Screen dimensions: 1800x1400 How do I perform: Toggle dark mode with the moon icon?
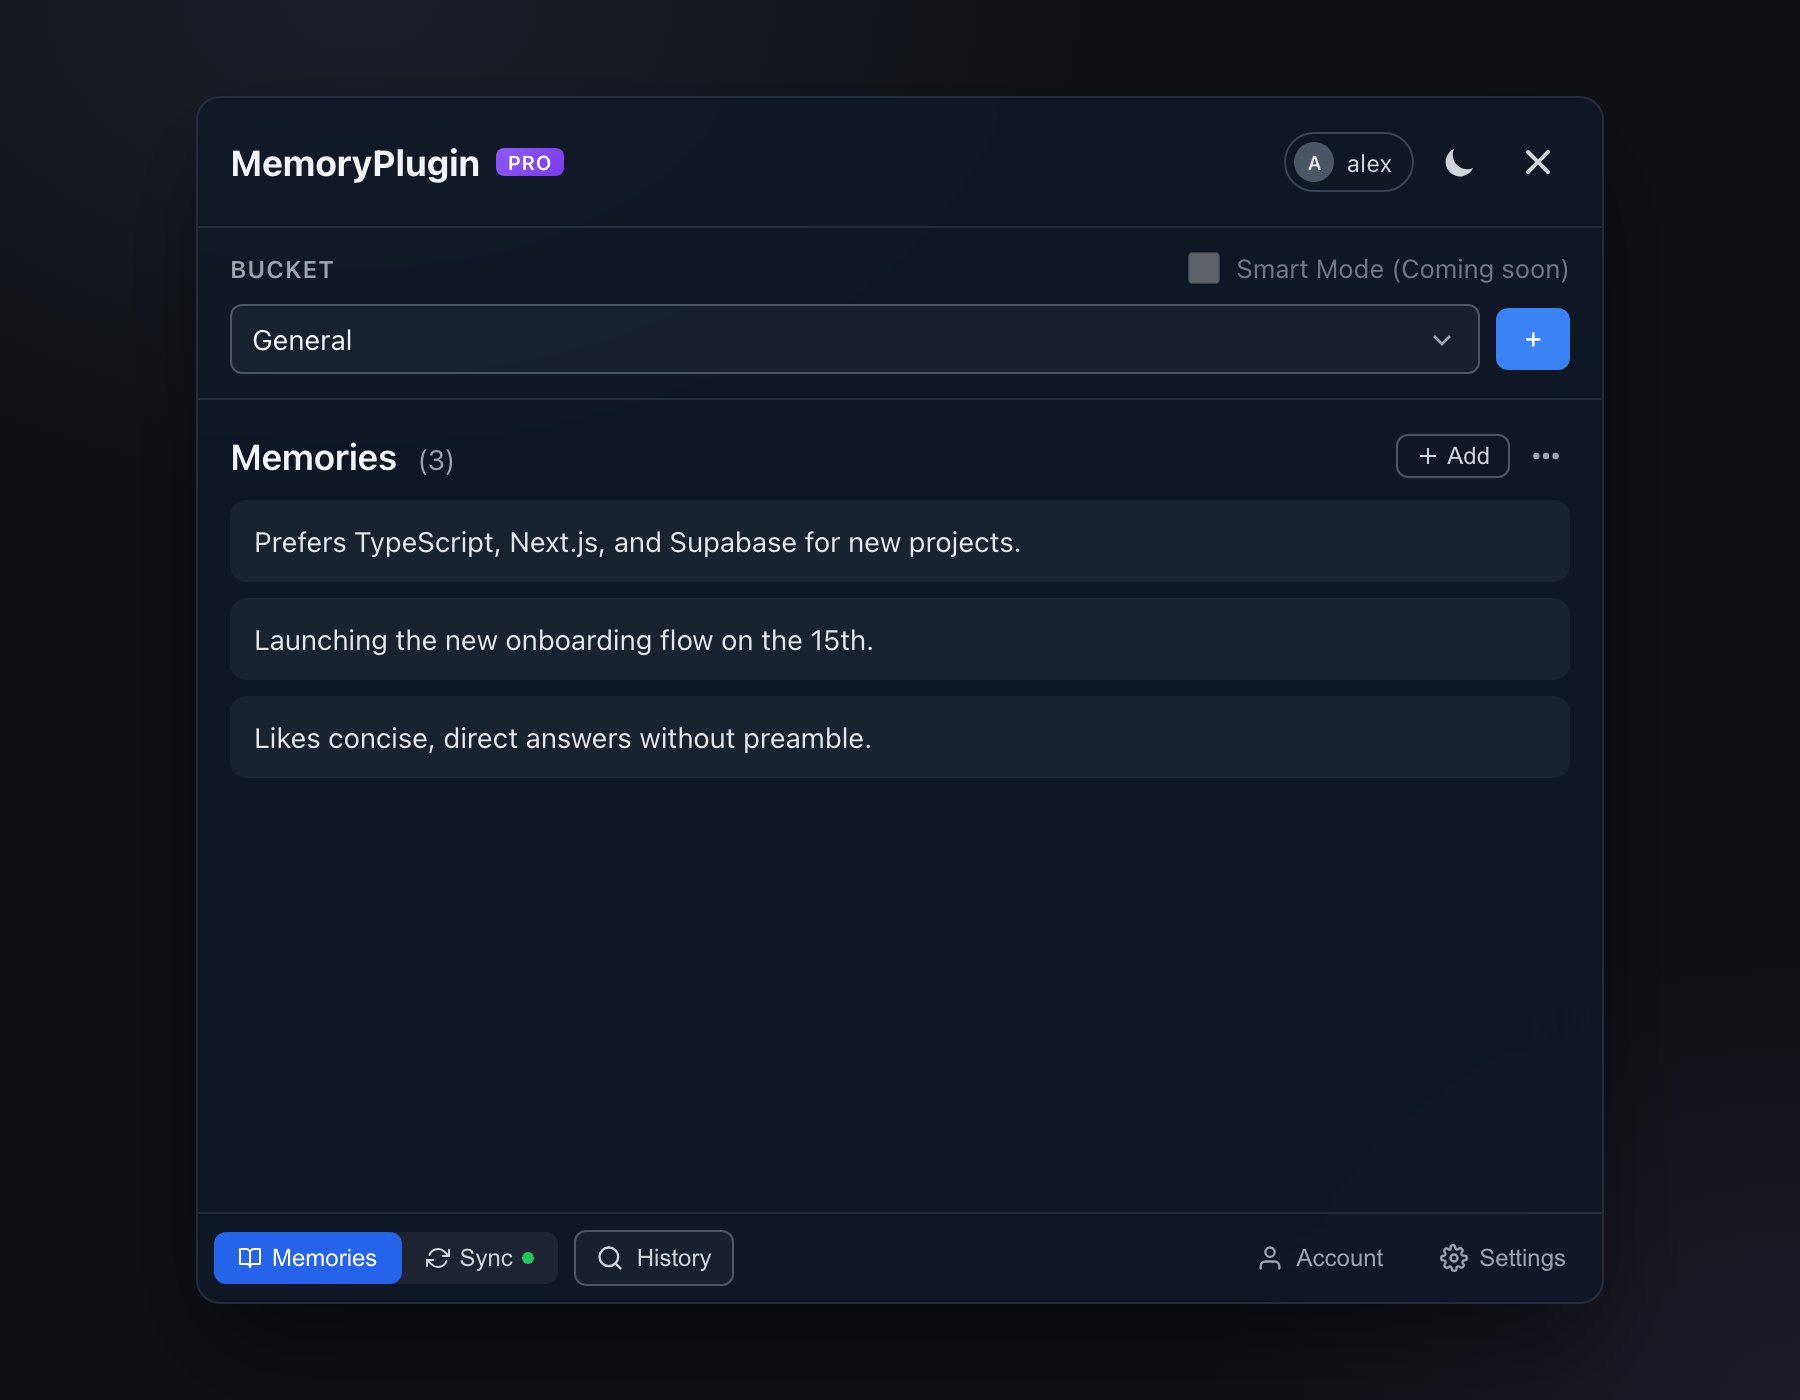point(1459,162)
